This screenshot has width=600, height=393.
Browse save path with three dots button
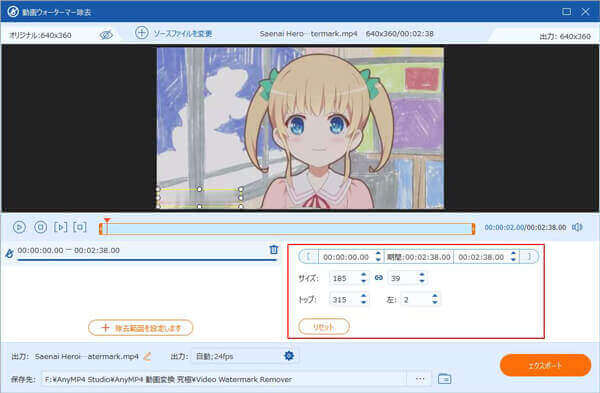(420, 379)
